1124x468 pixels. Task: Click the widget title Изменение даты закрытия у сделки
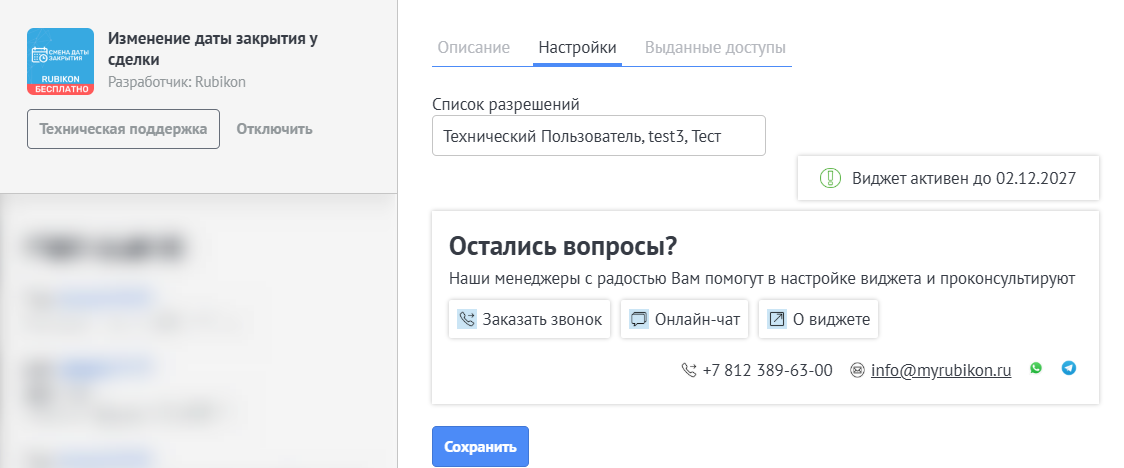(x=213, y=49)
